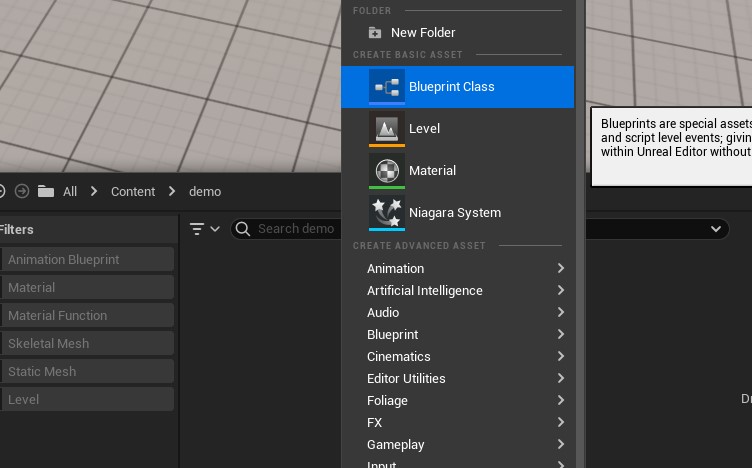Click the Niagara System stars icon

387,213
